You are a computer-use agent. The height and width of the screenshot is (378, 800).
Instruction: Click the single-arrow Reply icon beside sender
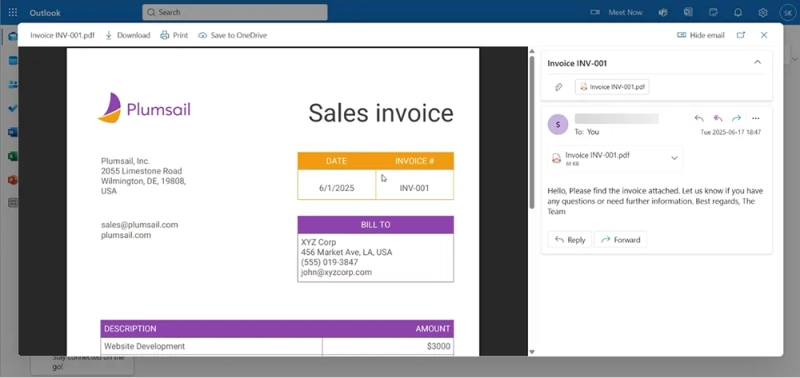tap(699, 118)
